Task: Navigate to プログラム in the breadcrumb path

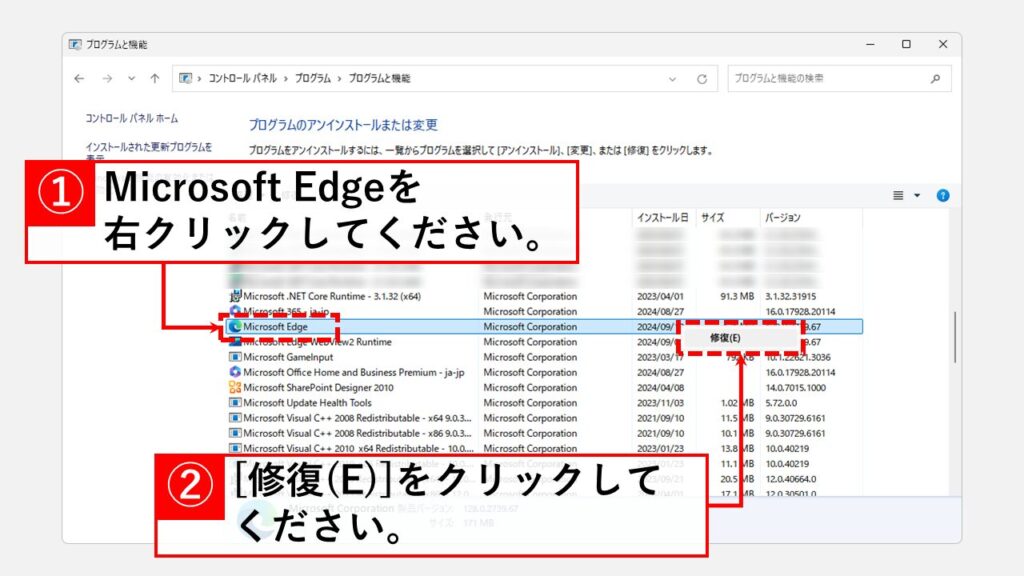Action: [315, 79]
